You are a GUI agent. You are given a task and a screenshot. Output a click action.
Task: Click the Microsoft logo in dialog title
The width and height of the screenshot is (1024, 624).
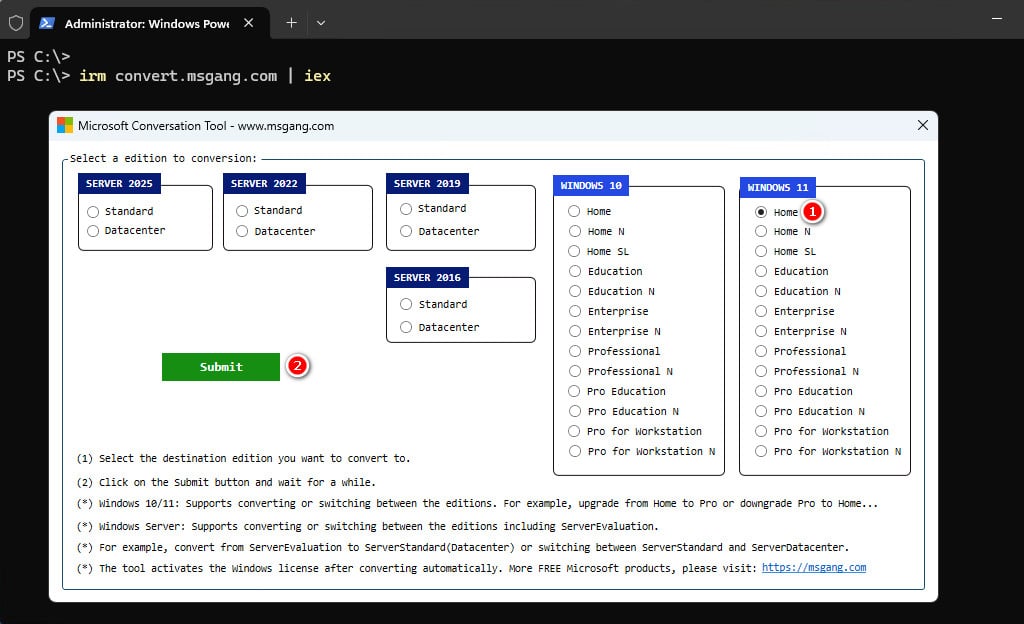click(x=65, y=125)
